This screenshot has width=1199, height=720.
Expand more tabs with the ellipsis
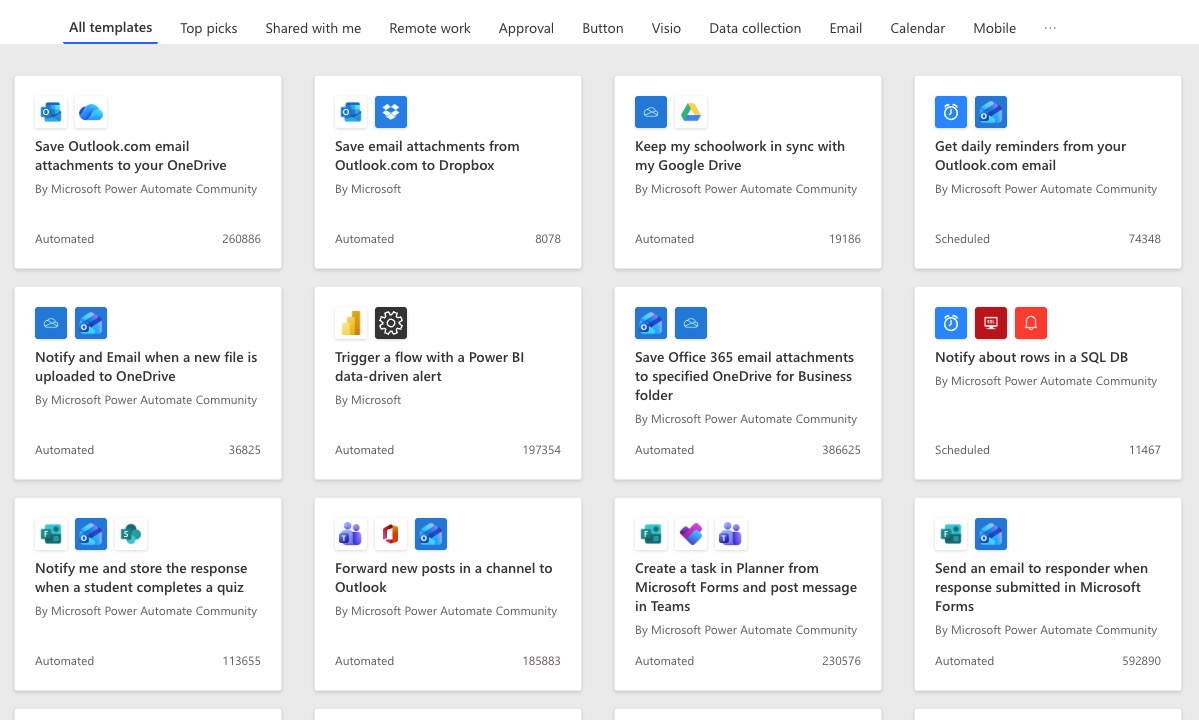(x=1050, y=28)
